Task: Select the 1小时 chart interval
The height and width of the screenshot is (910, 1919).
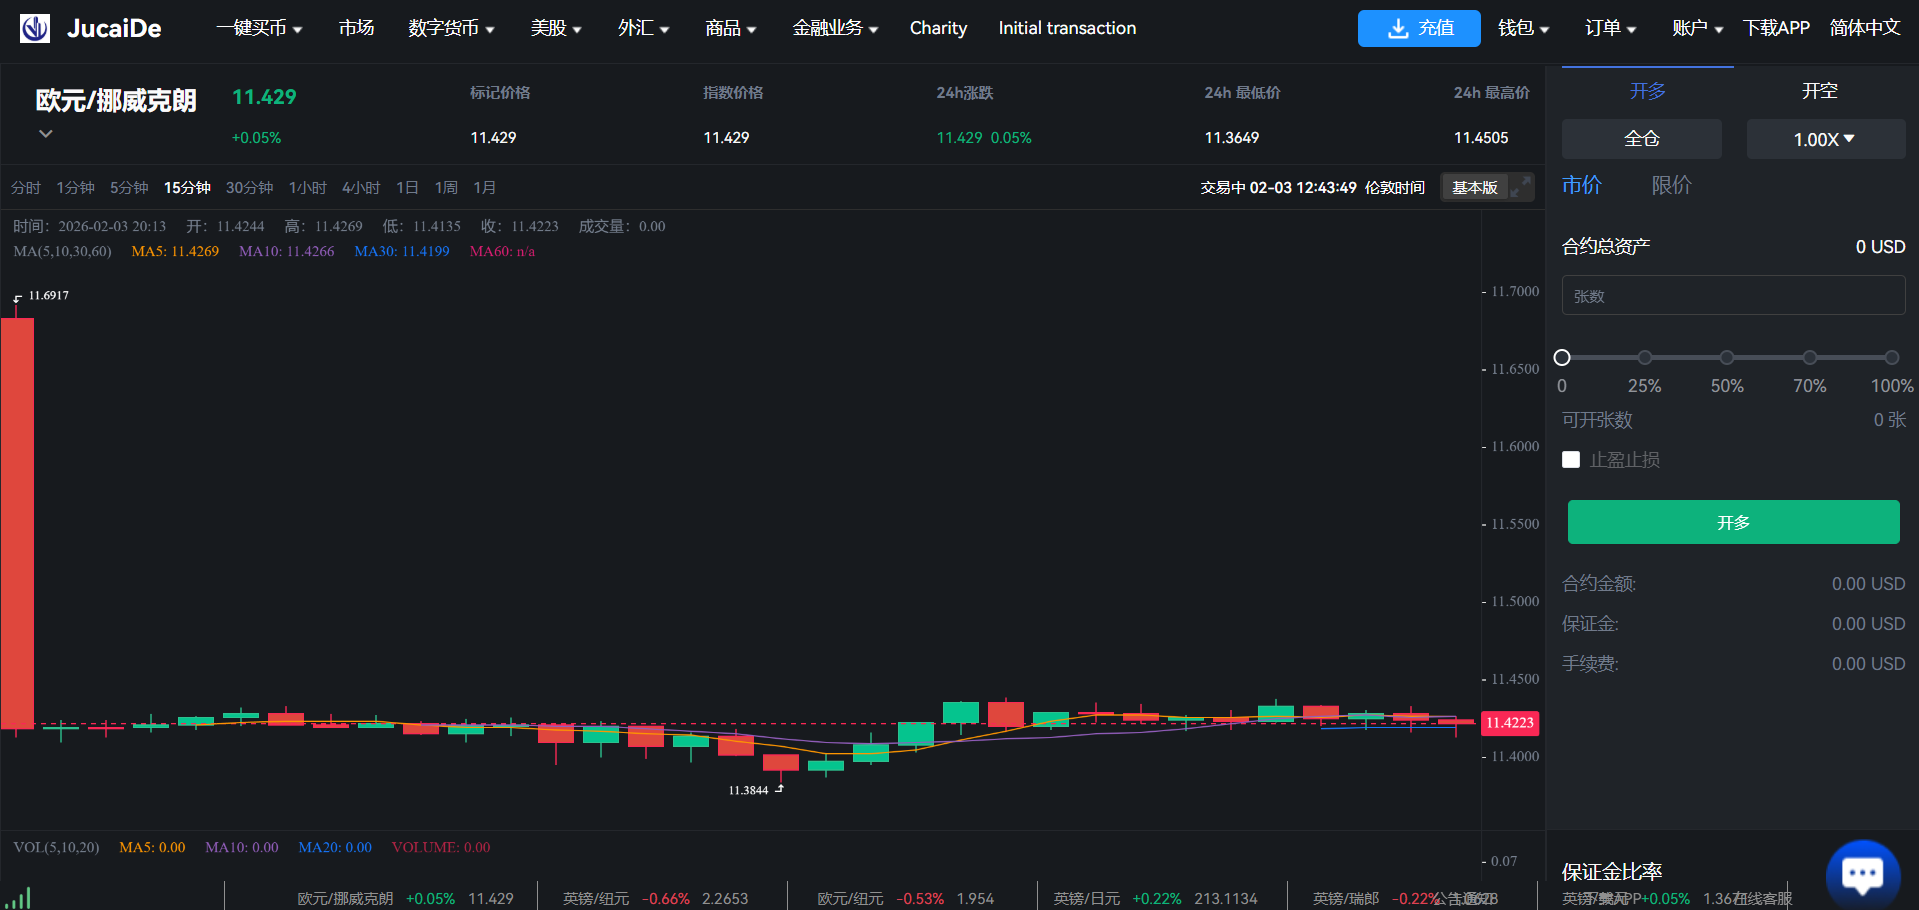Action: pyautogui.click(x=307, y=188)
